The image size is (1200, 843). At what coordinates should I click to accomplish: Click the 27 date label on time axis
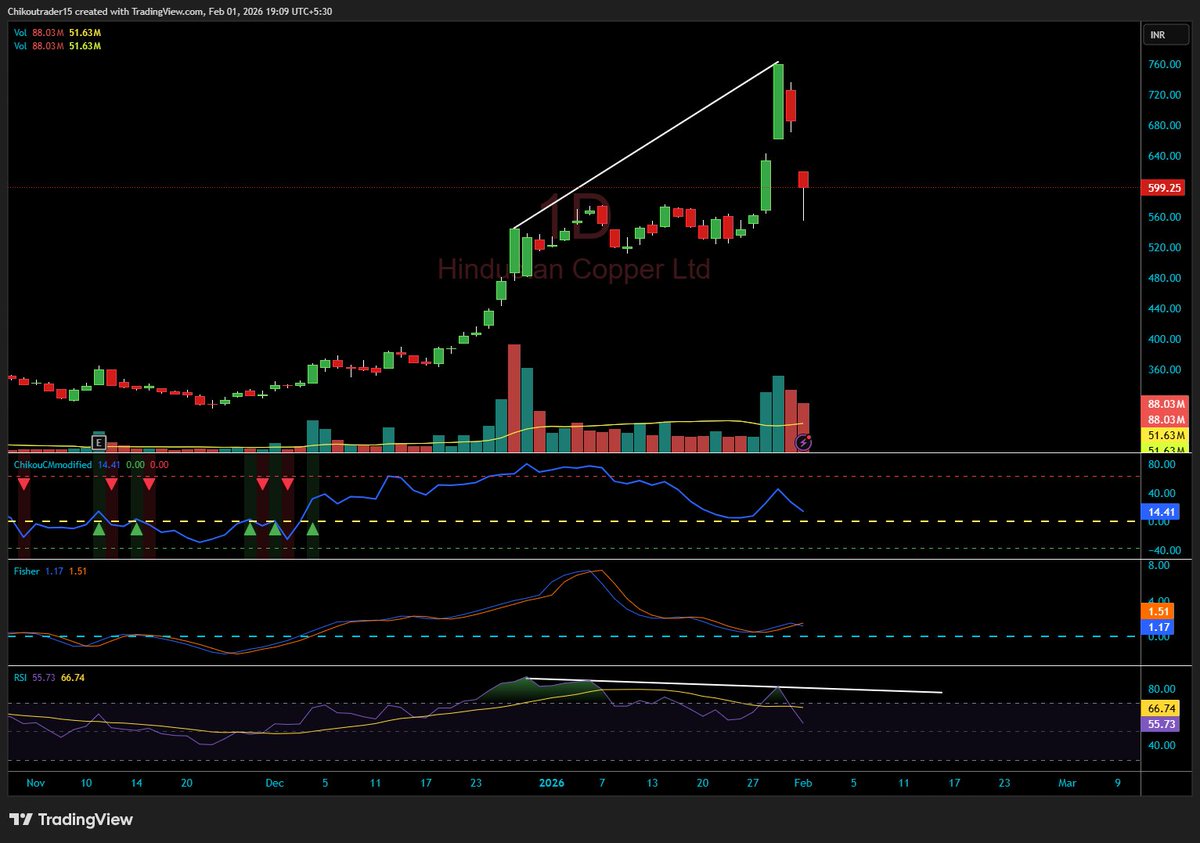(753, 785)
